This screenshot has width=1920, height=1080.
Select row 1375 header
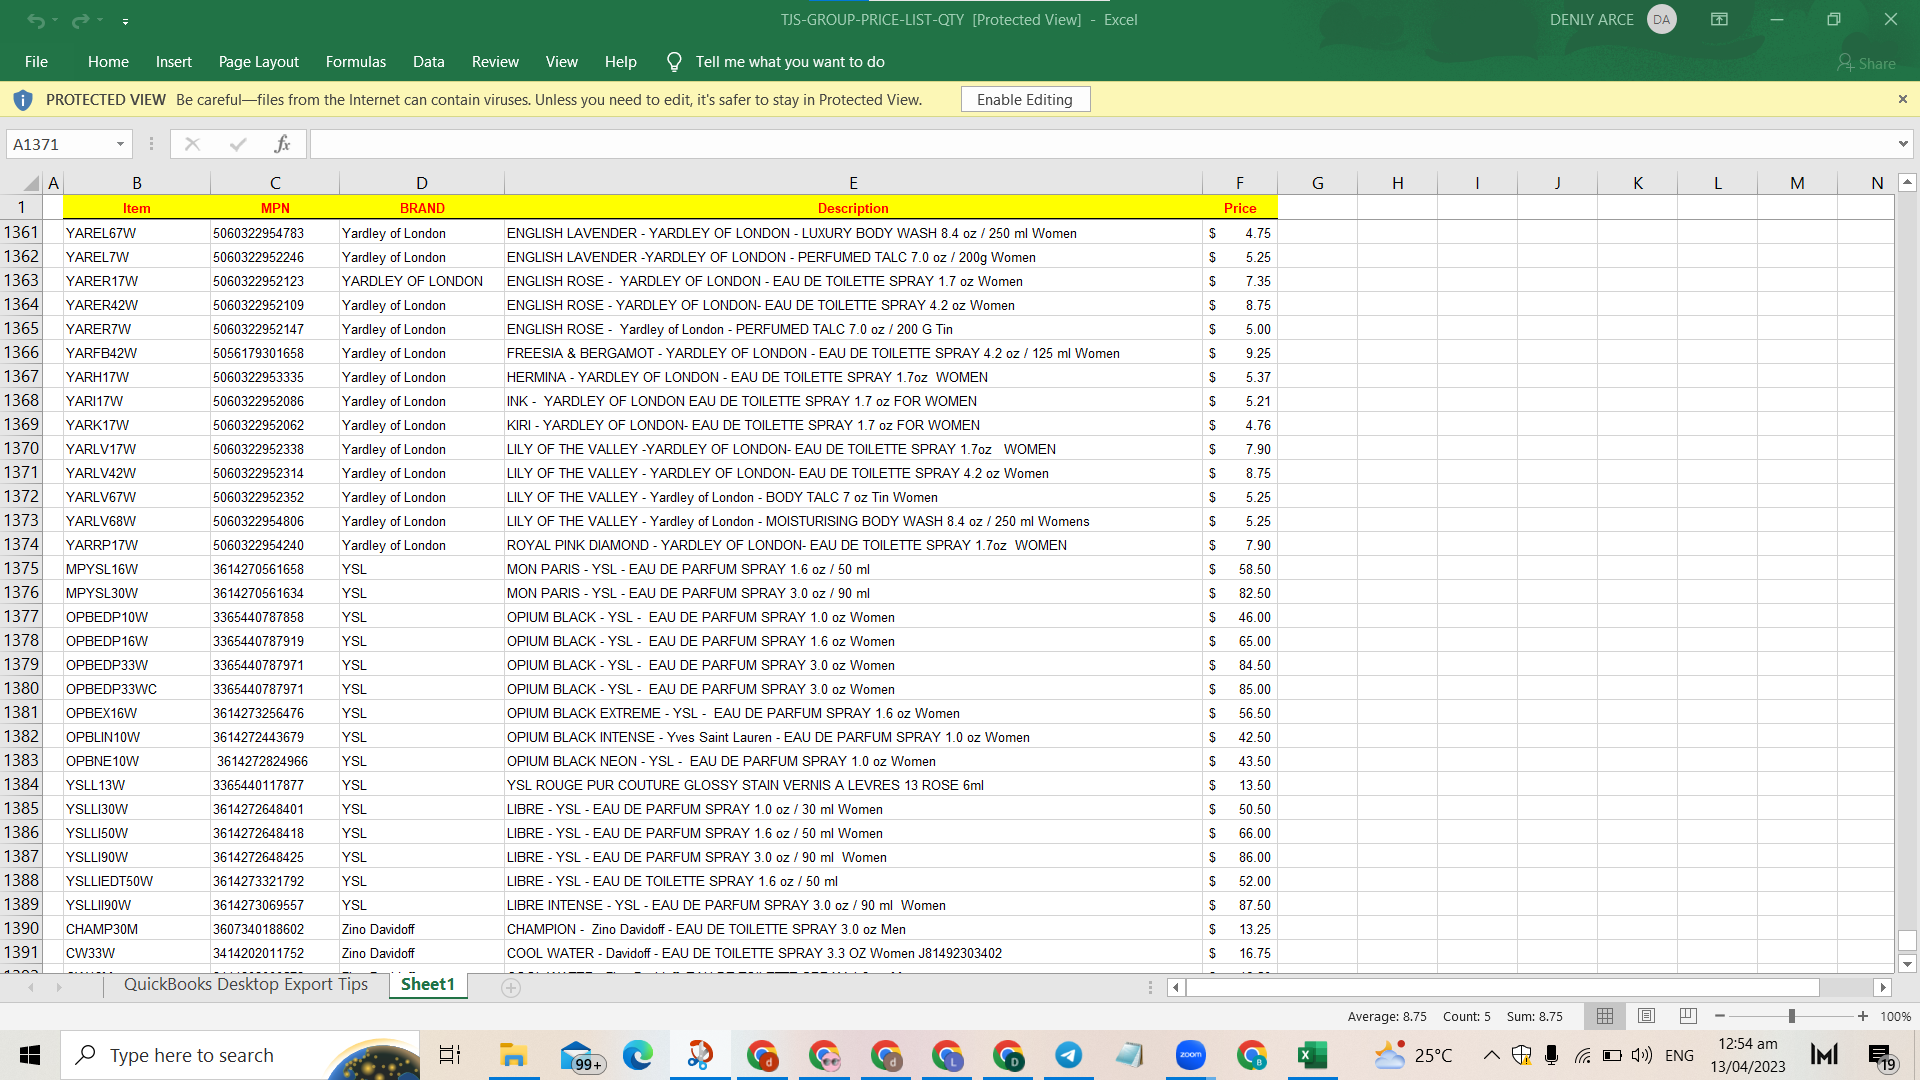[x=22, y=569]
